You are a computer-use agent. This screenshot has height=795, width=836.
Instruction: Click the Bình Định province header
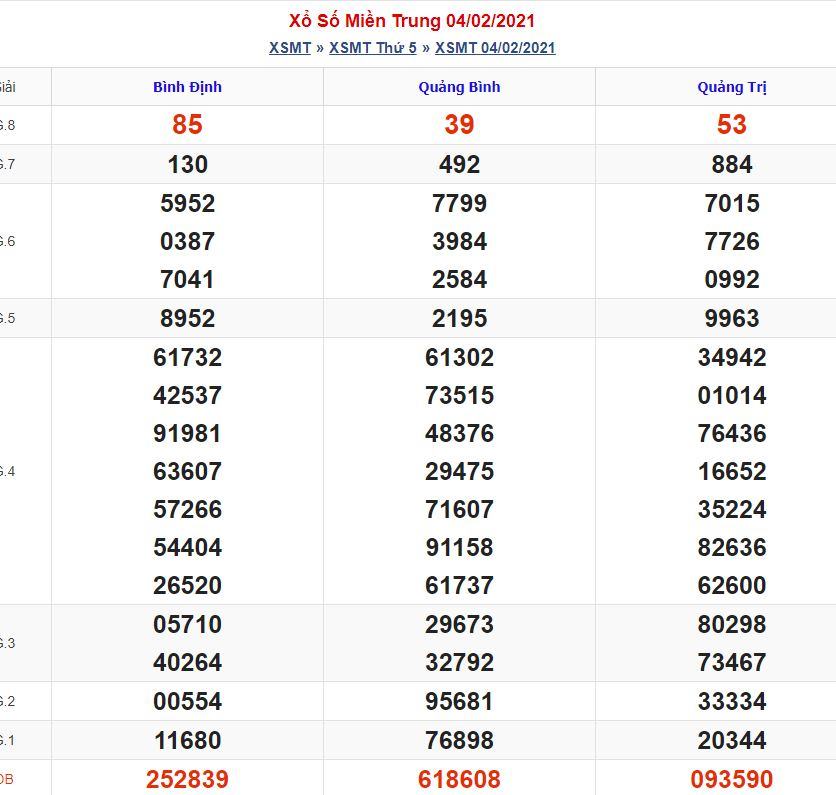pos(187,87)
